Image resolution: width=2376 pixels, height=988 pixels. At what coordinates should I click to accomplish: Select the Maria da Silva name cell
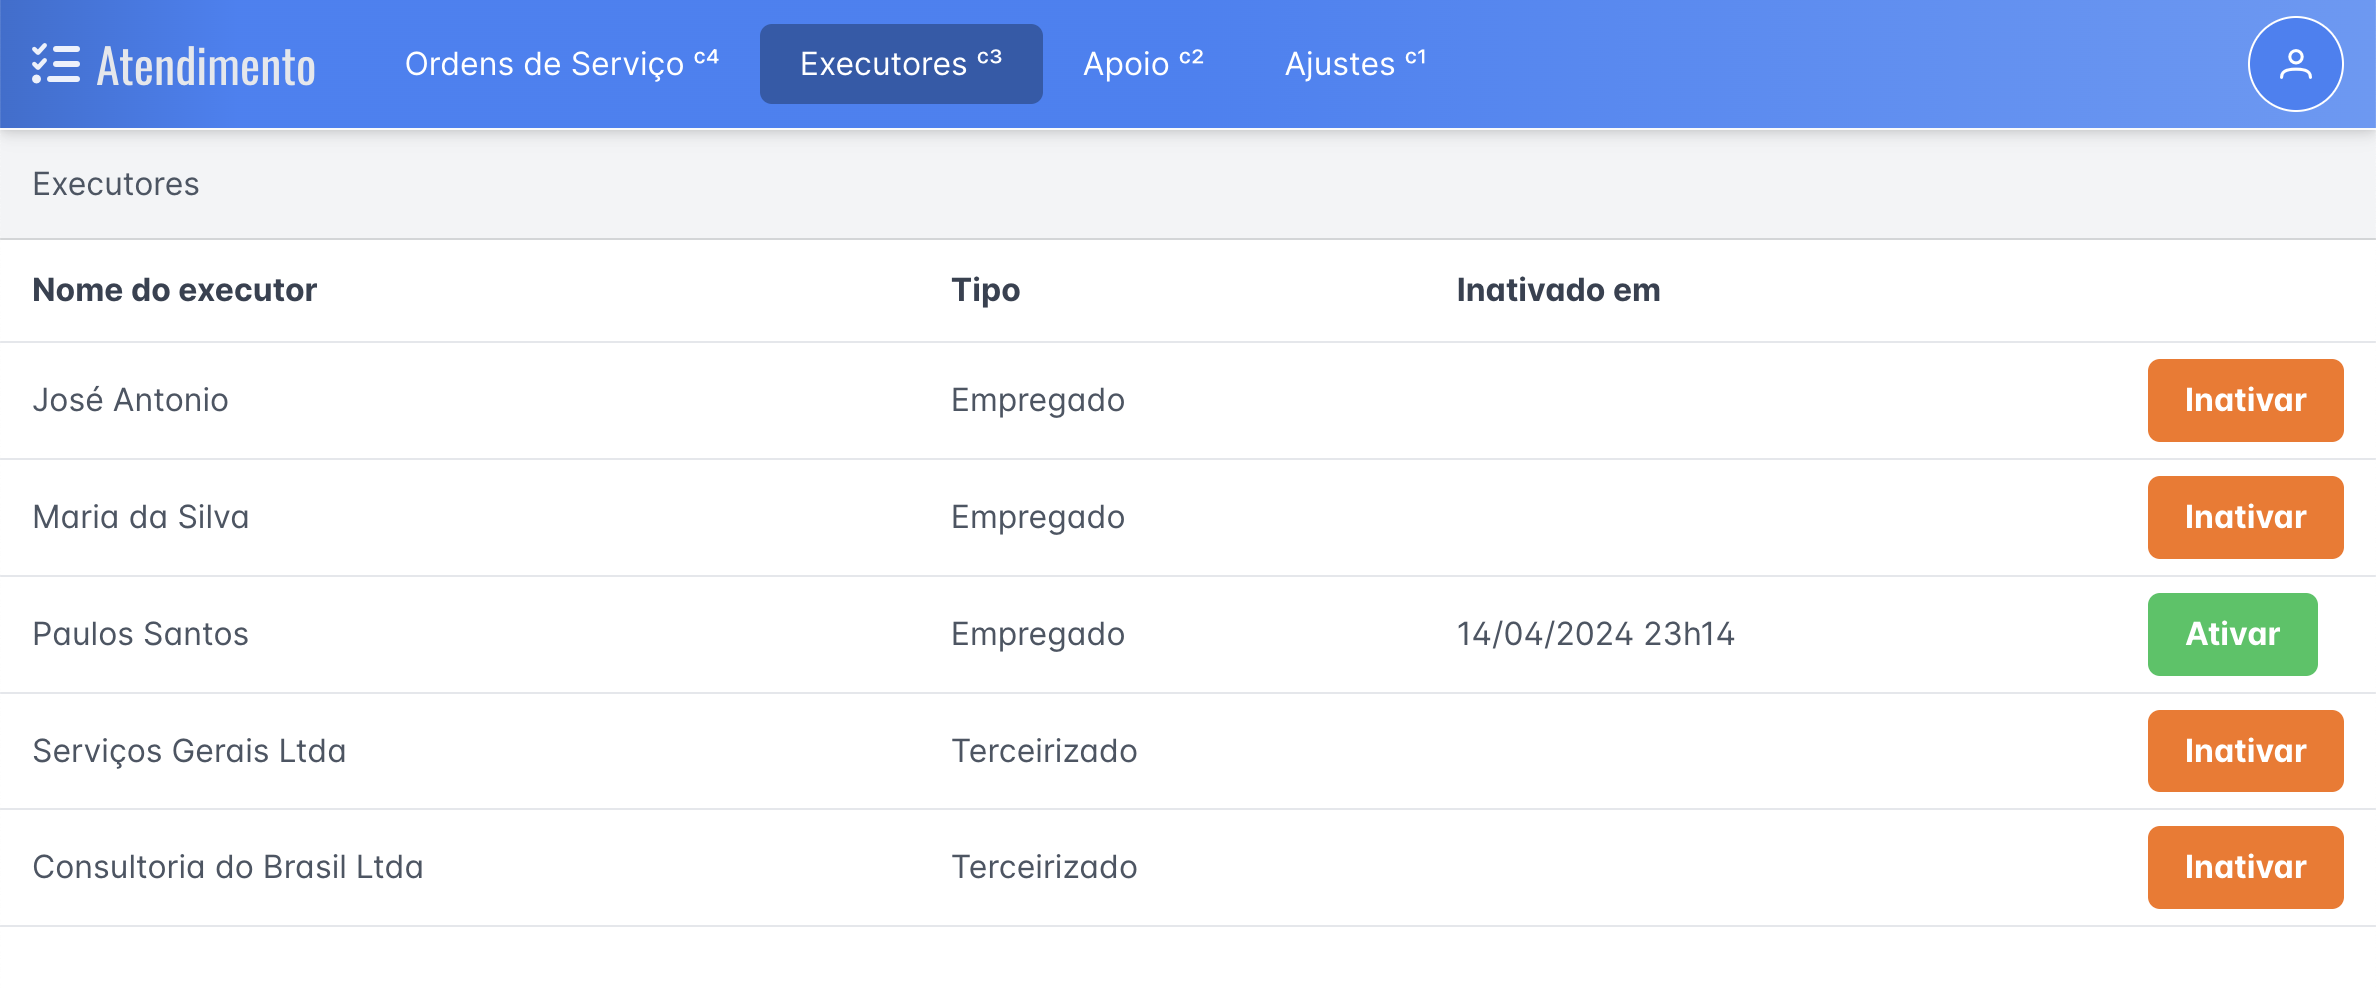(x=141, y=517)
